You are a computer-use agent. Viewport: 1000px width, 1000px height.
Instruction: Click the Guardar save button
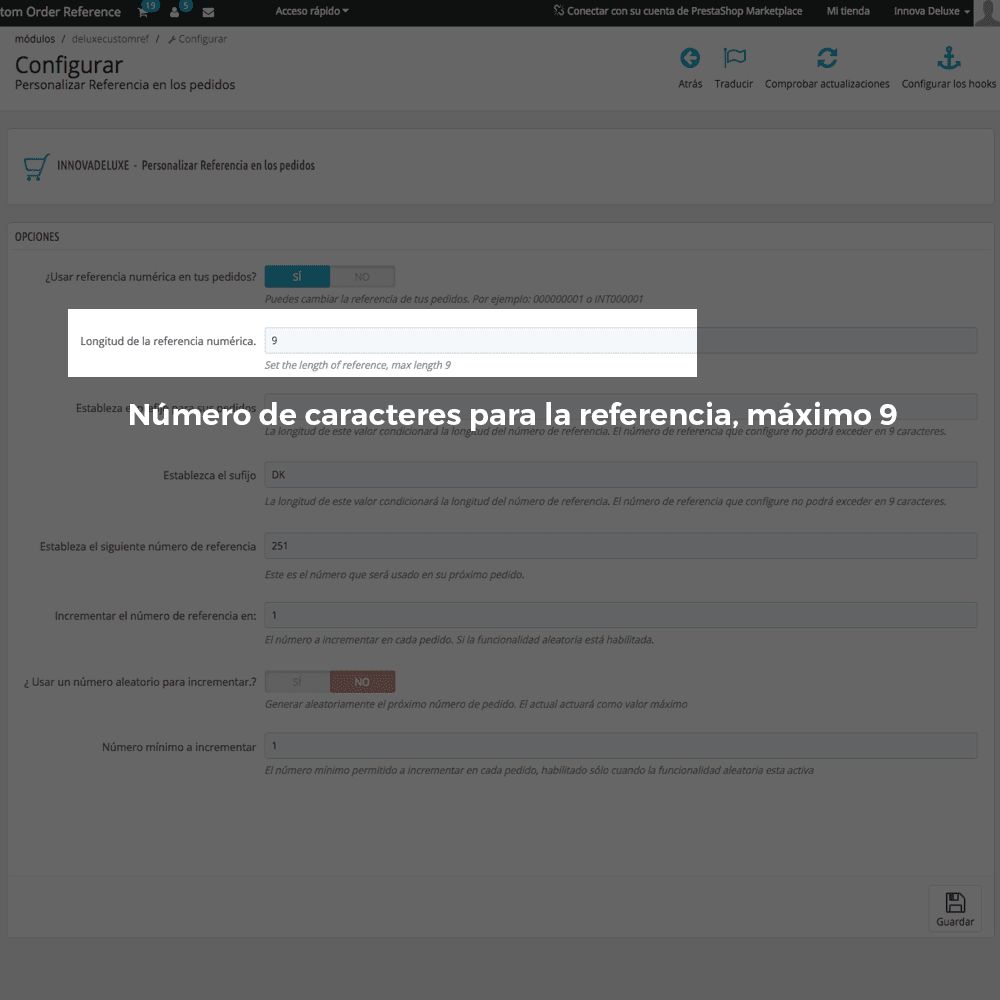point(955,909)
